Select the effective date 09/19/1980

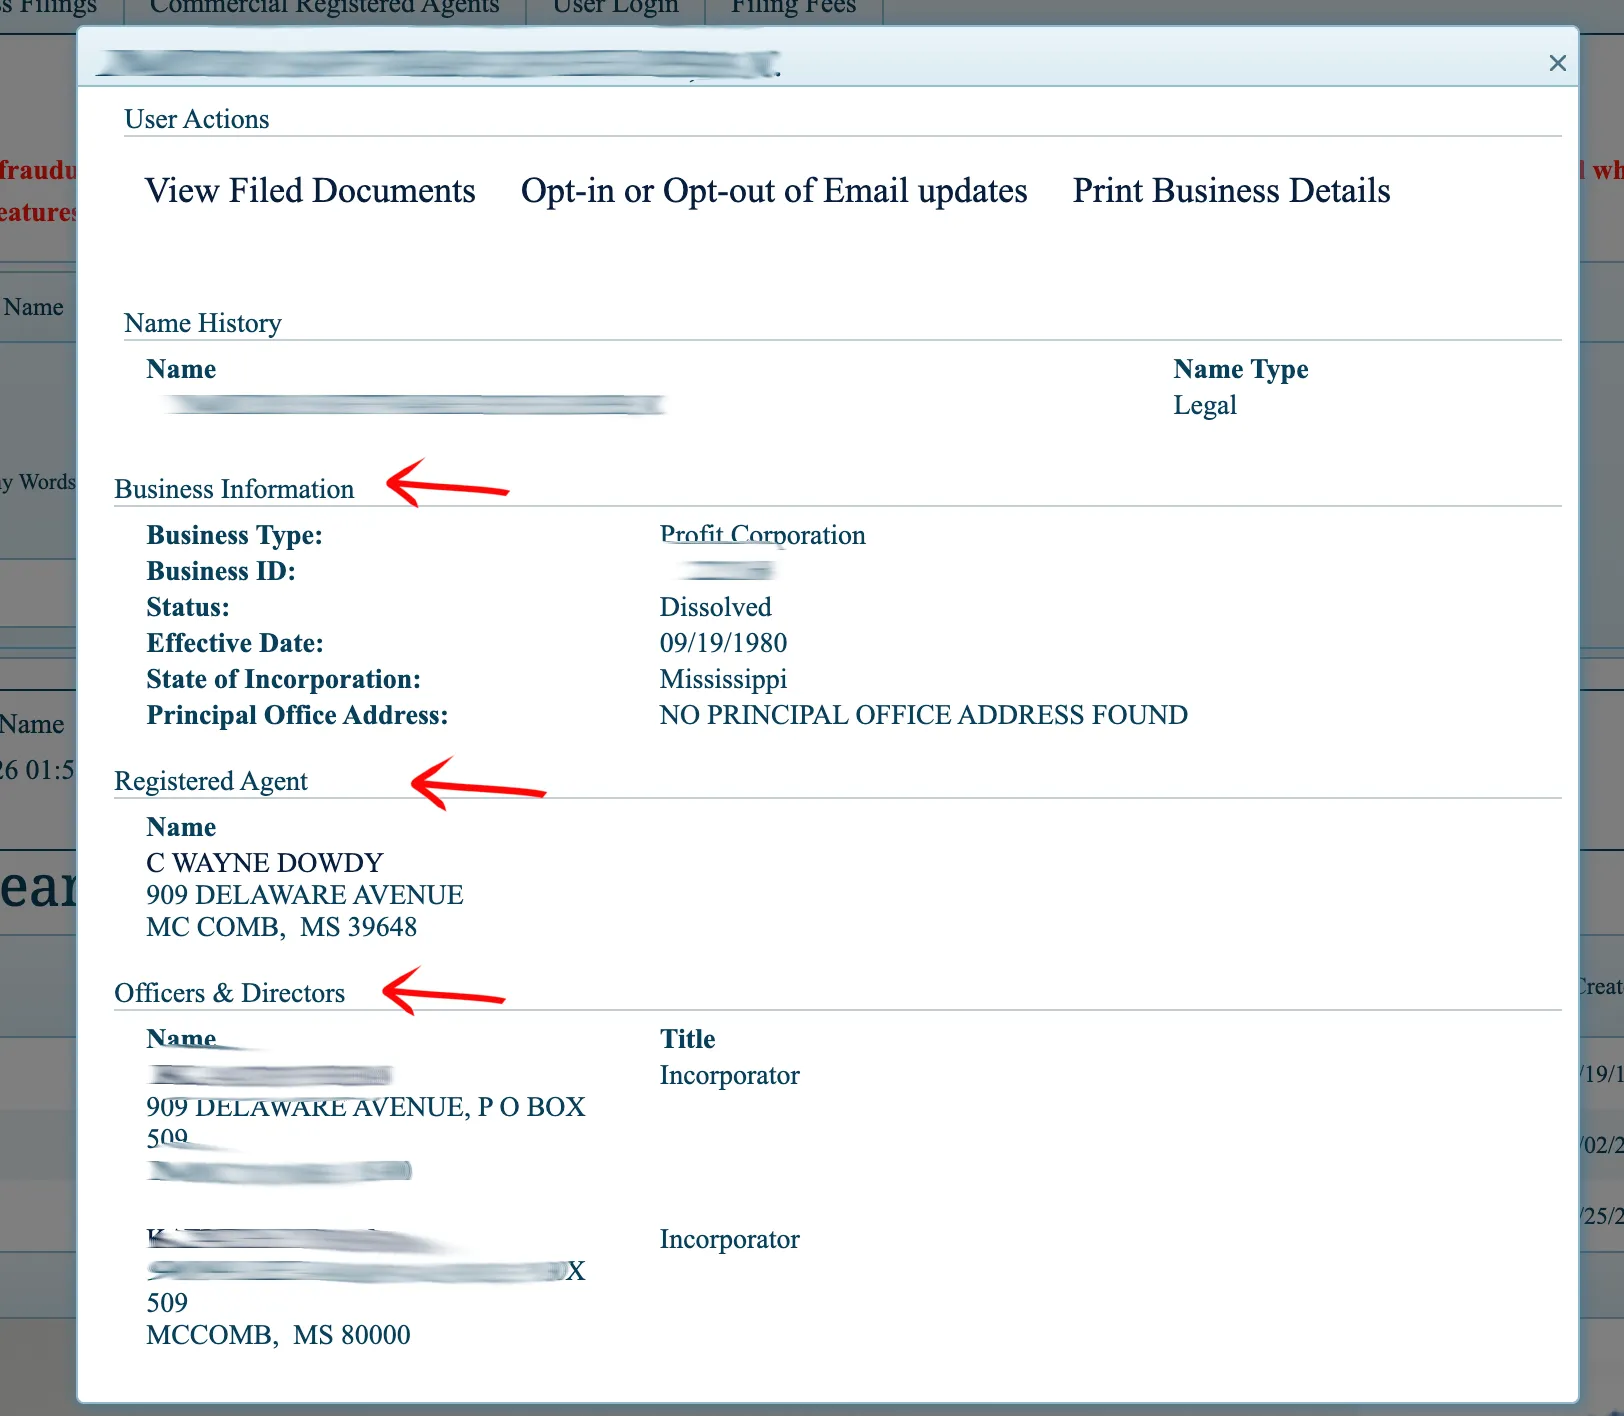point(723,643)
